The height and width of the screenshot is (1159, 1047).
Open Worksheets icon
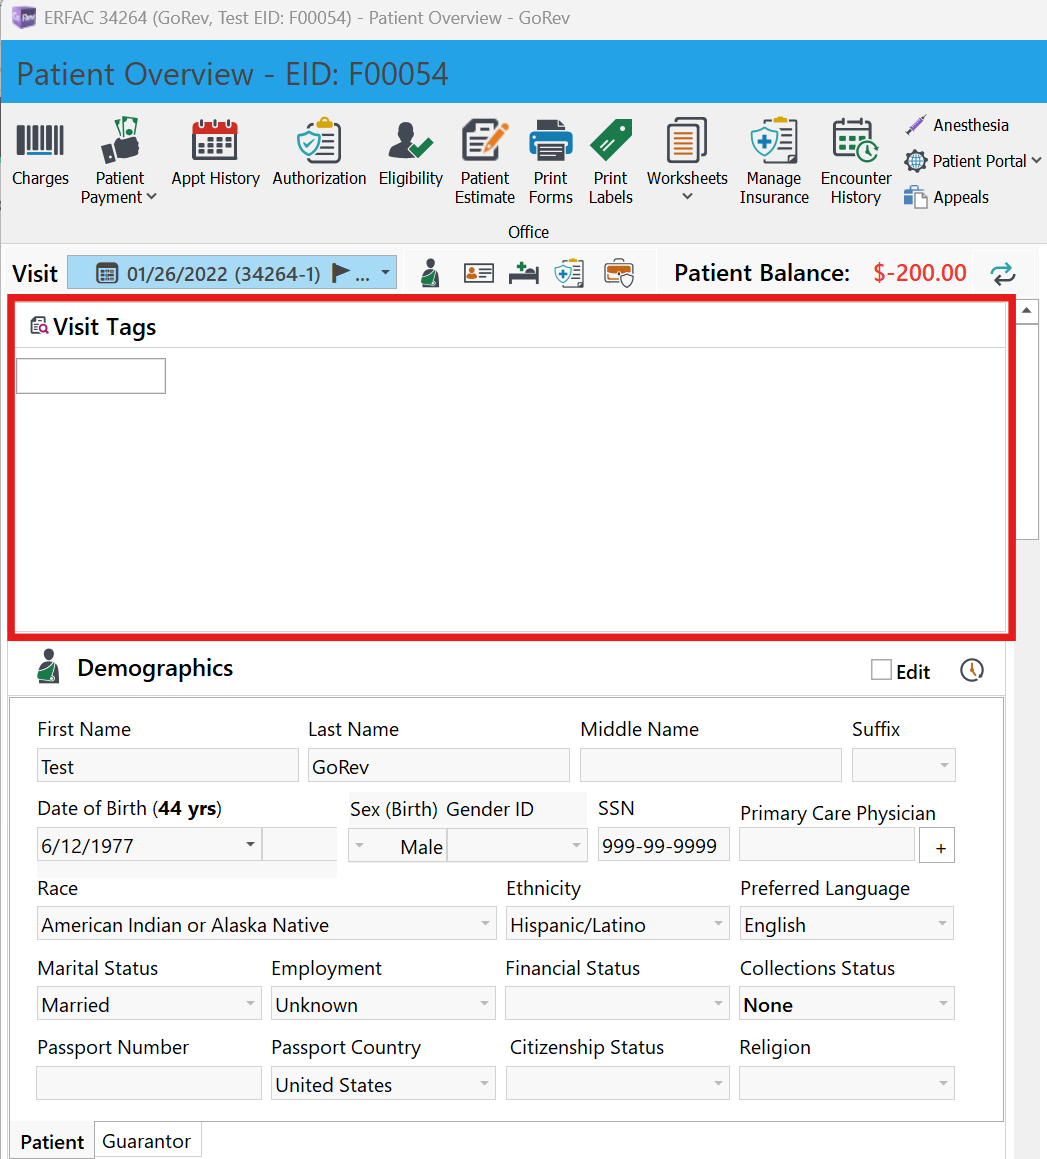[x=687, y=140]
